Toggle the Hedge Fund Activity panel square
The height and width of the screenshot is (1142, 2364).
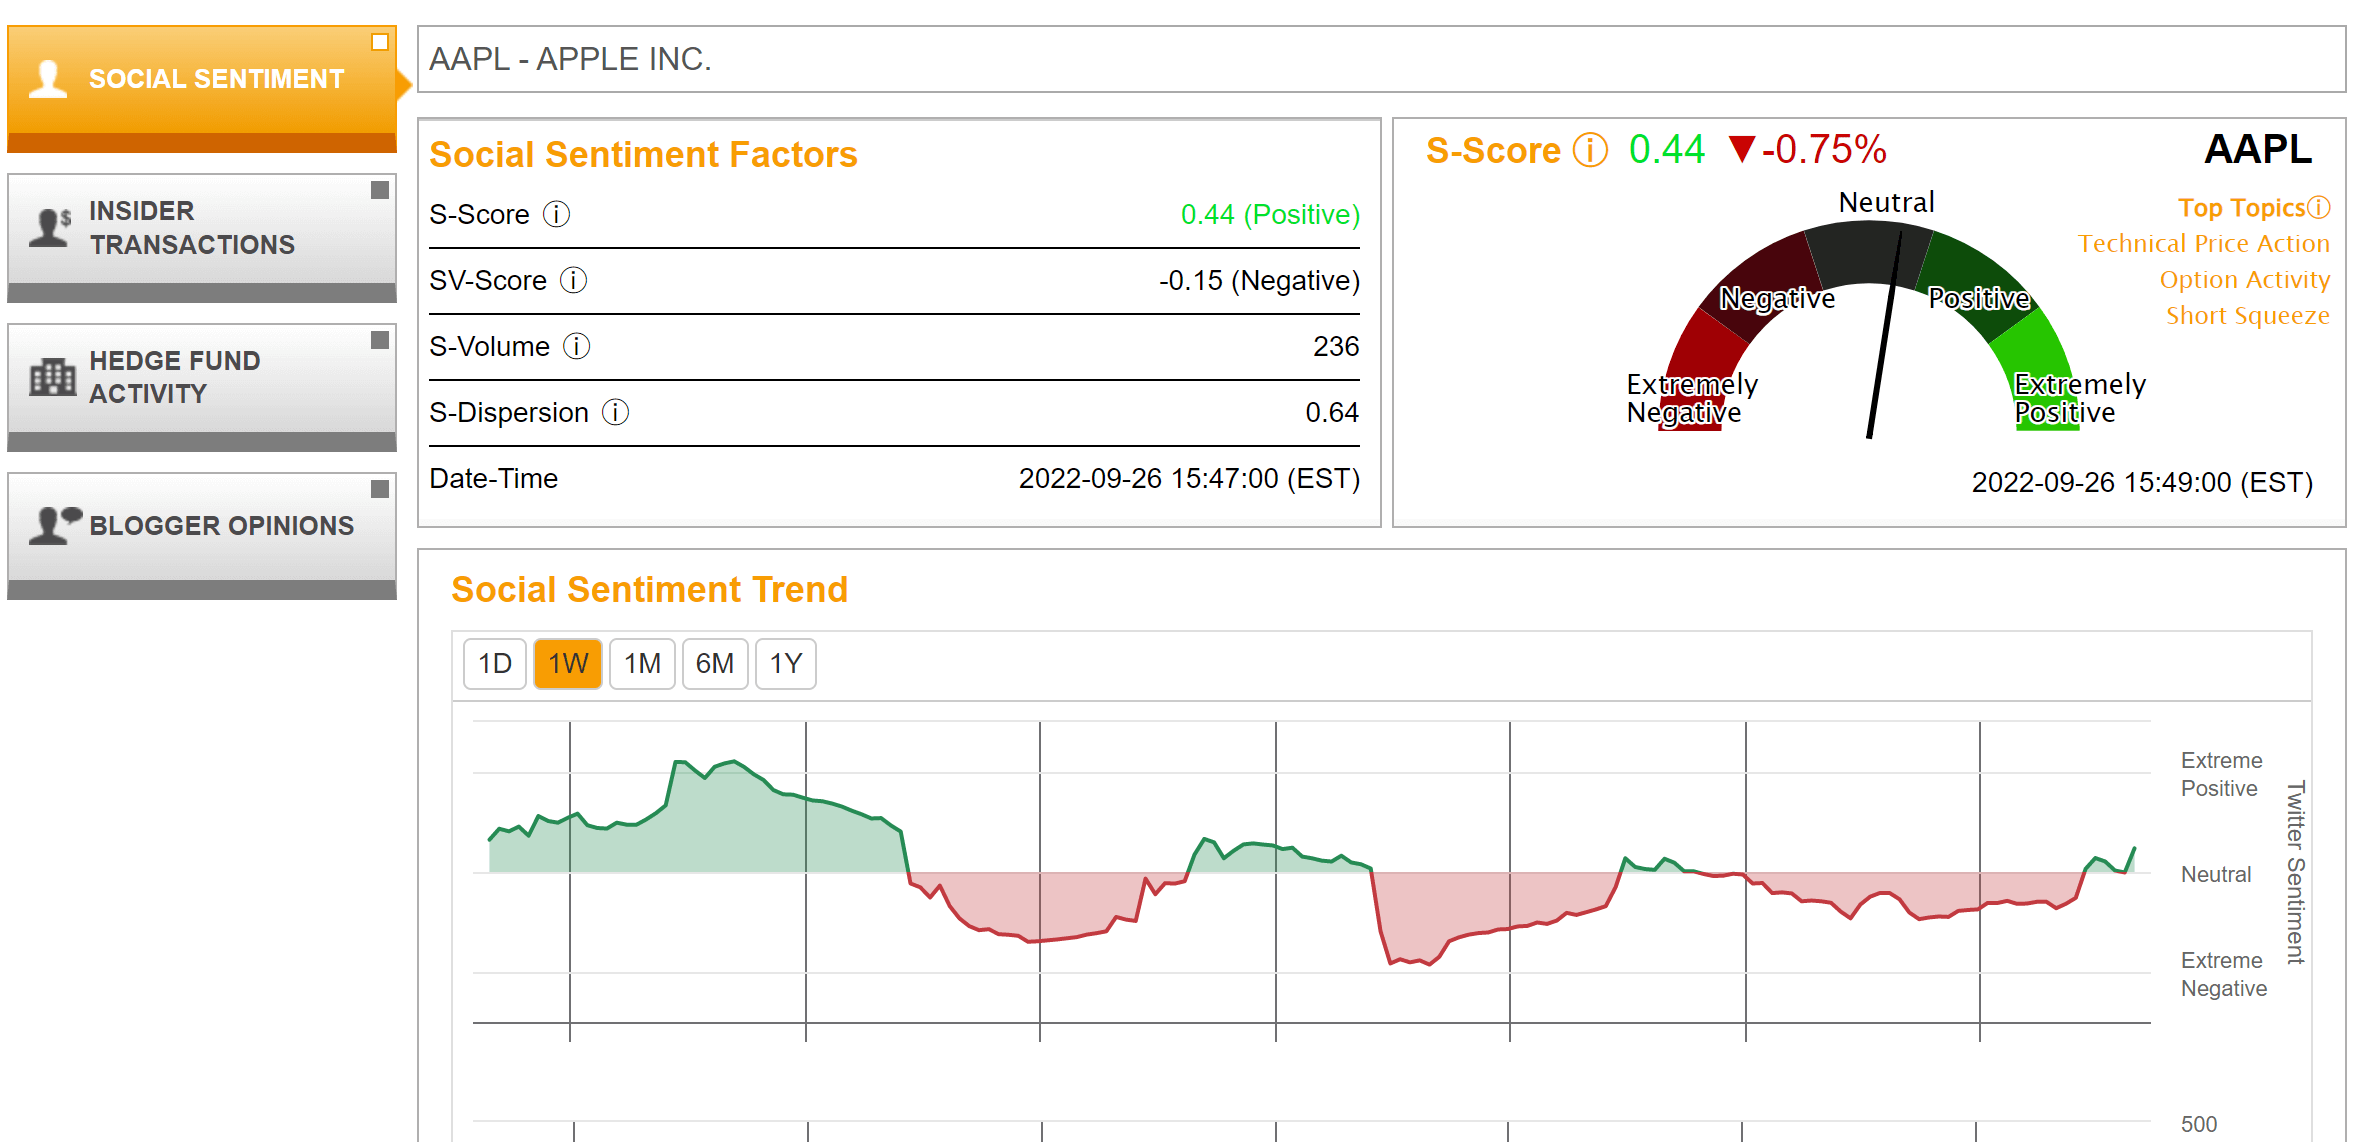[380, 340]
